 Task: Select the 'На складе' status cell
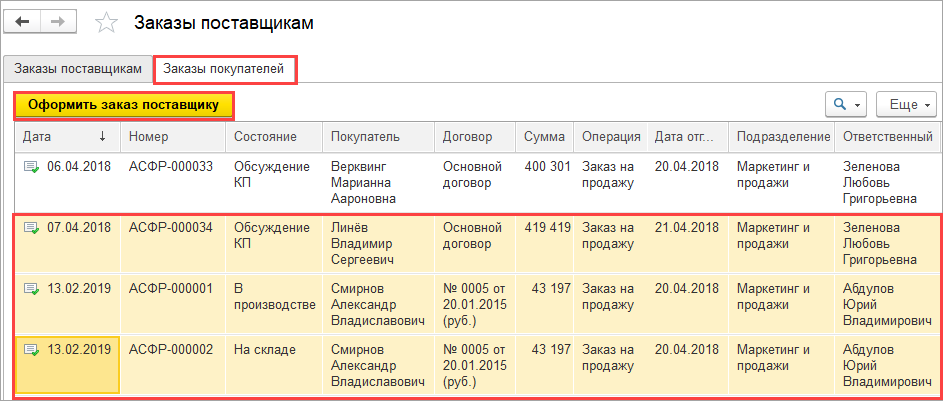[264, 350]
